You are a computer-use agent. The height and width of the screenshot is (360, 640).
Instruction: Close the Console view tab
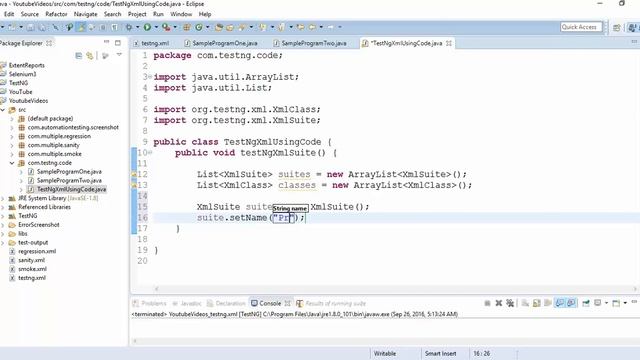click(x=287, y=303)
